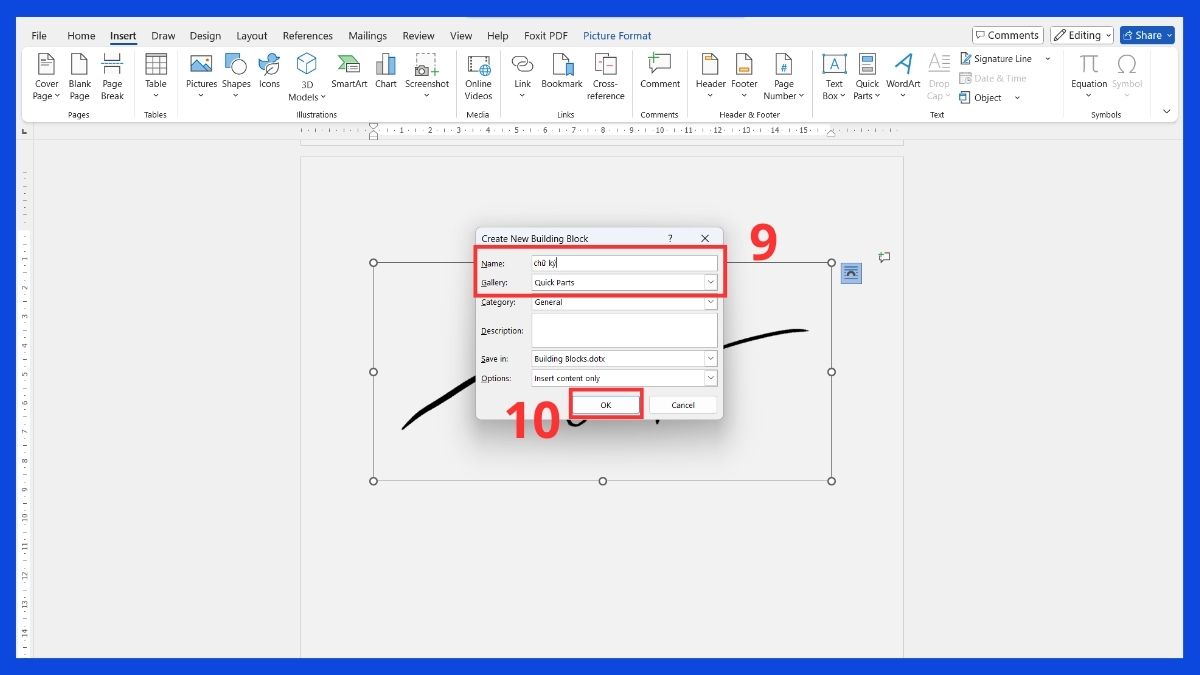Screen dimensions: 1200x675
Task: Go to the Layout tab
Action: (252, 36)
